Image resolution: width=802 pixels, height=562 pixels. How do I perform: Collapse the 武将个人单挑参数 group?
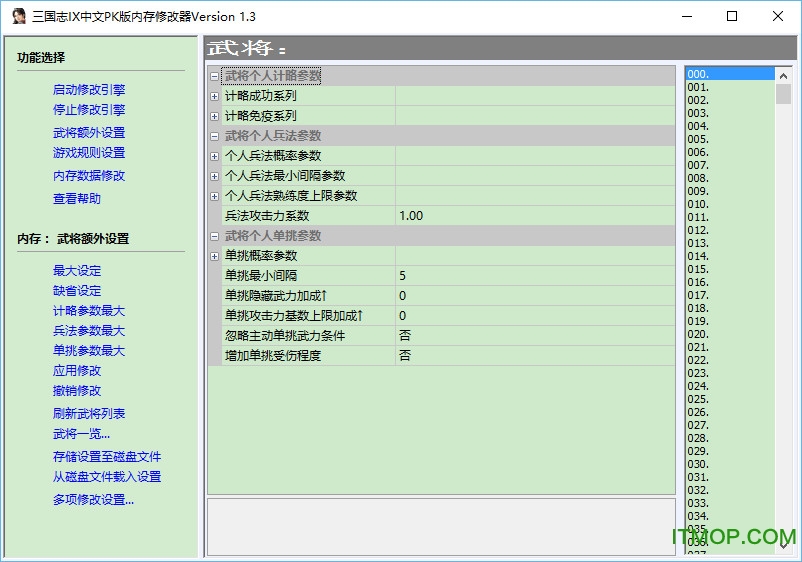[x=214, y=236]
